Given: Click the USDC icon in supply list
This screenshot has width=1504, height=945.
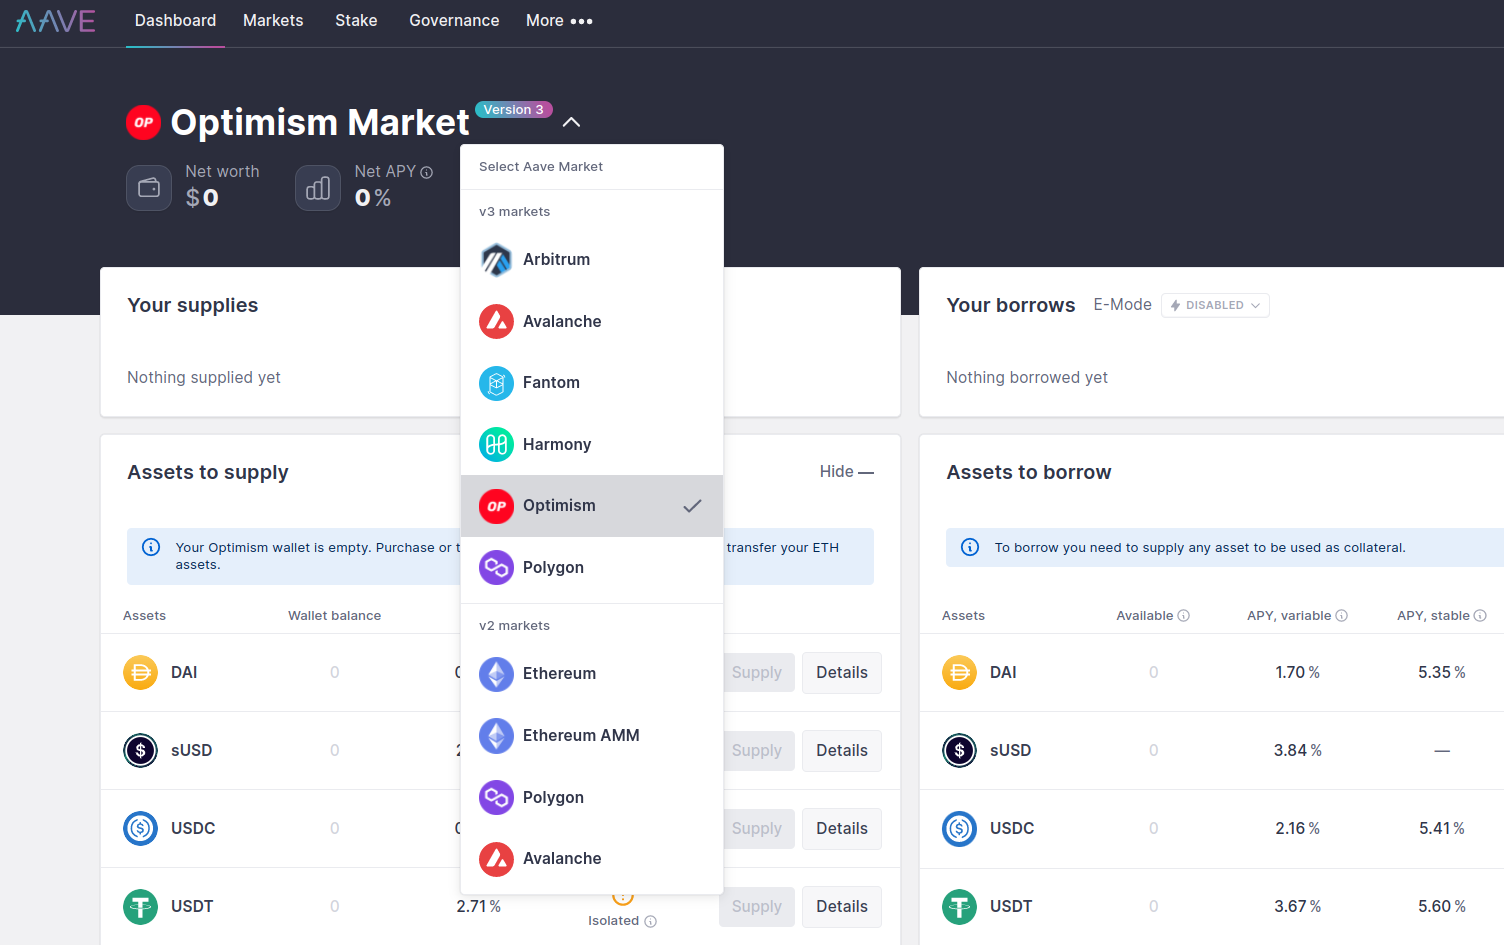Looking at the screenshot, I should (x=140, y=829).
